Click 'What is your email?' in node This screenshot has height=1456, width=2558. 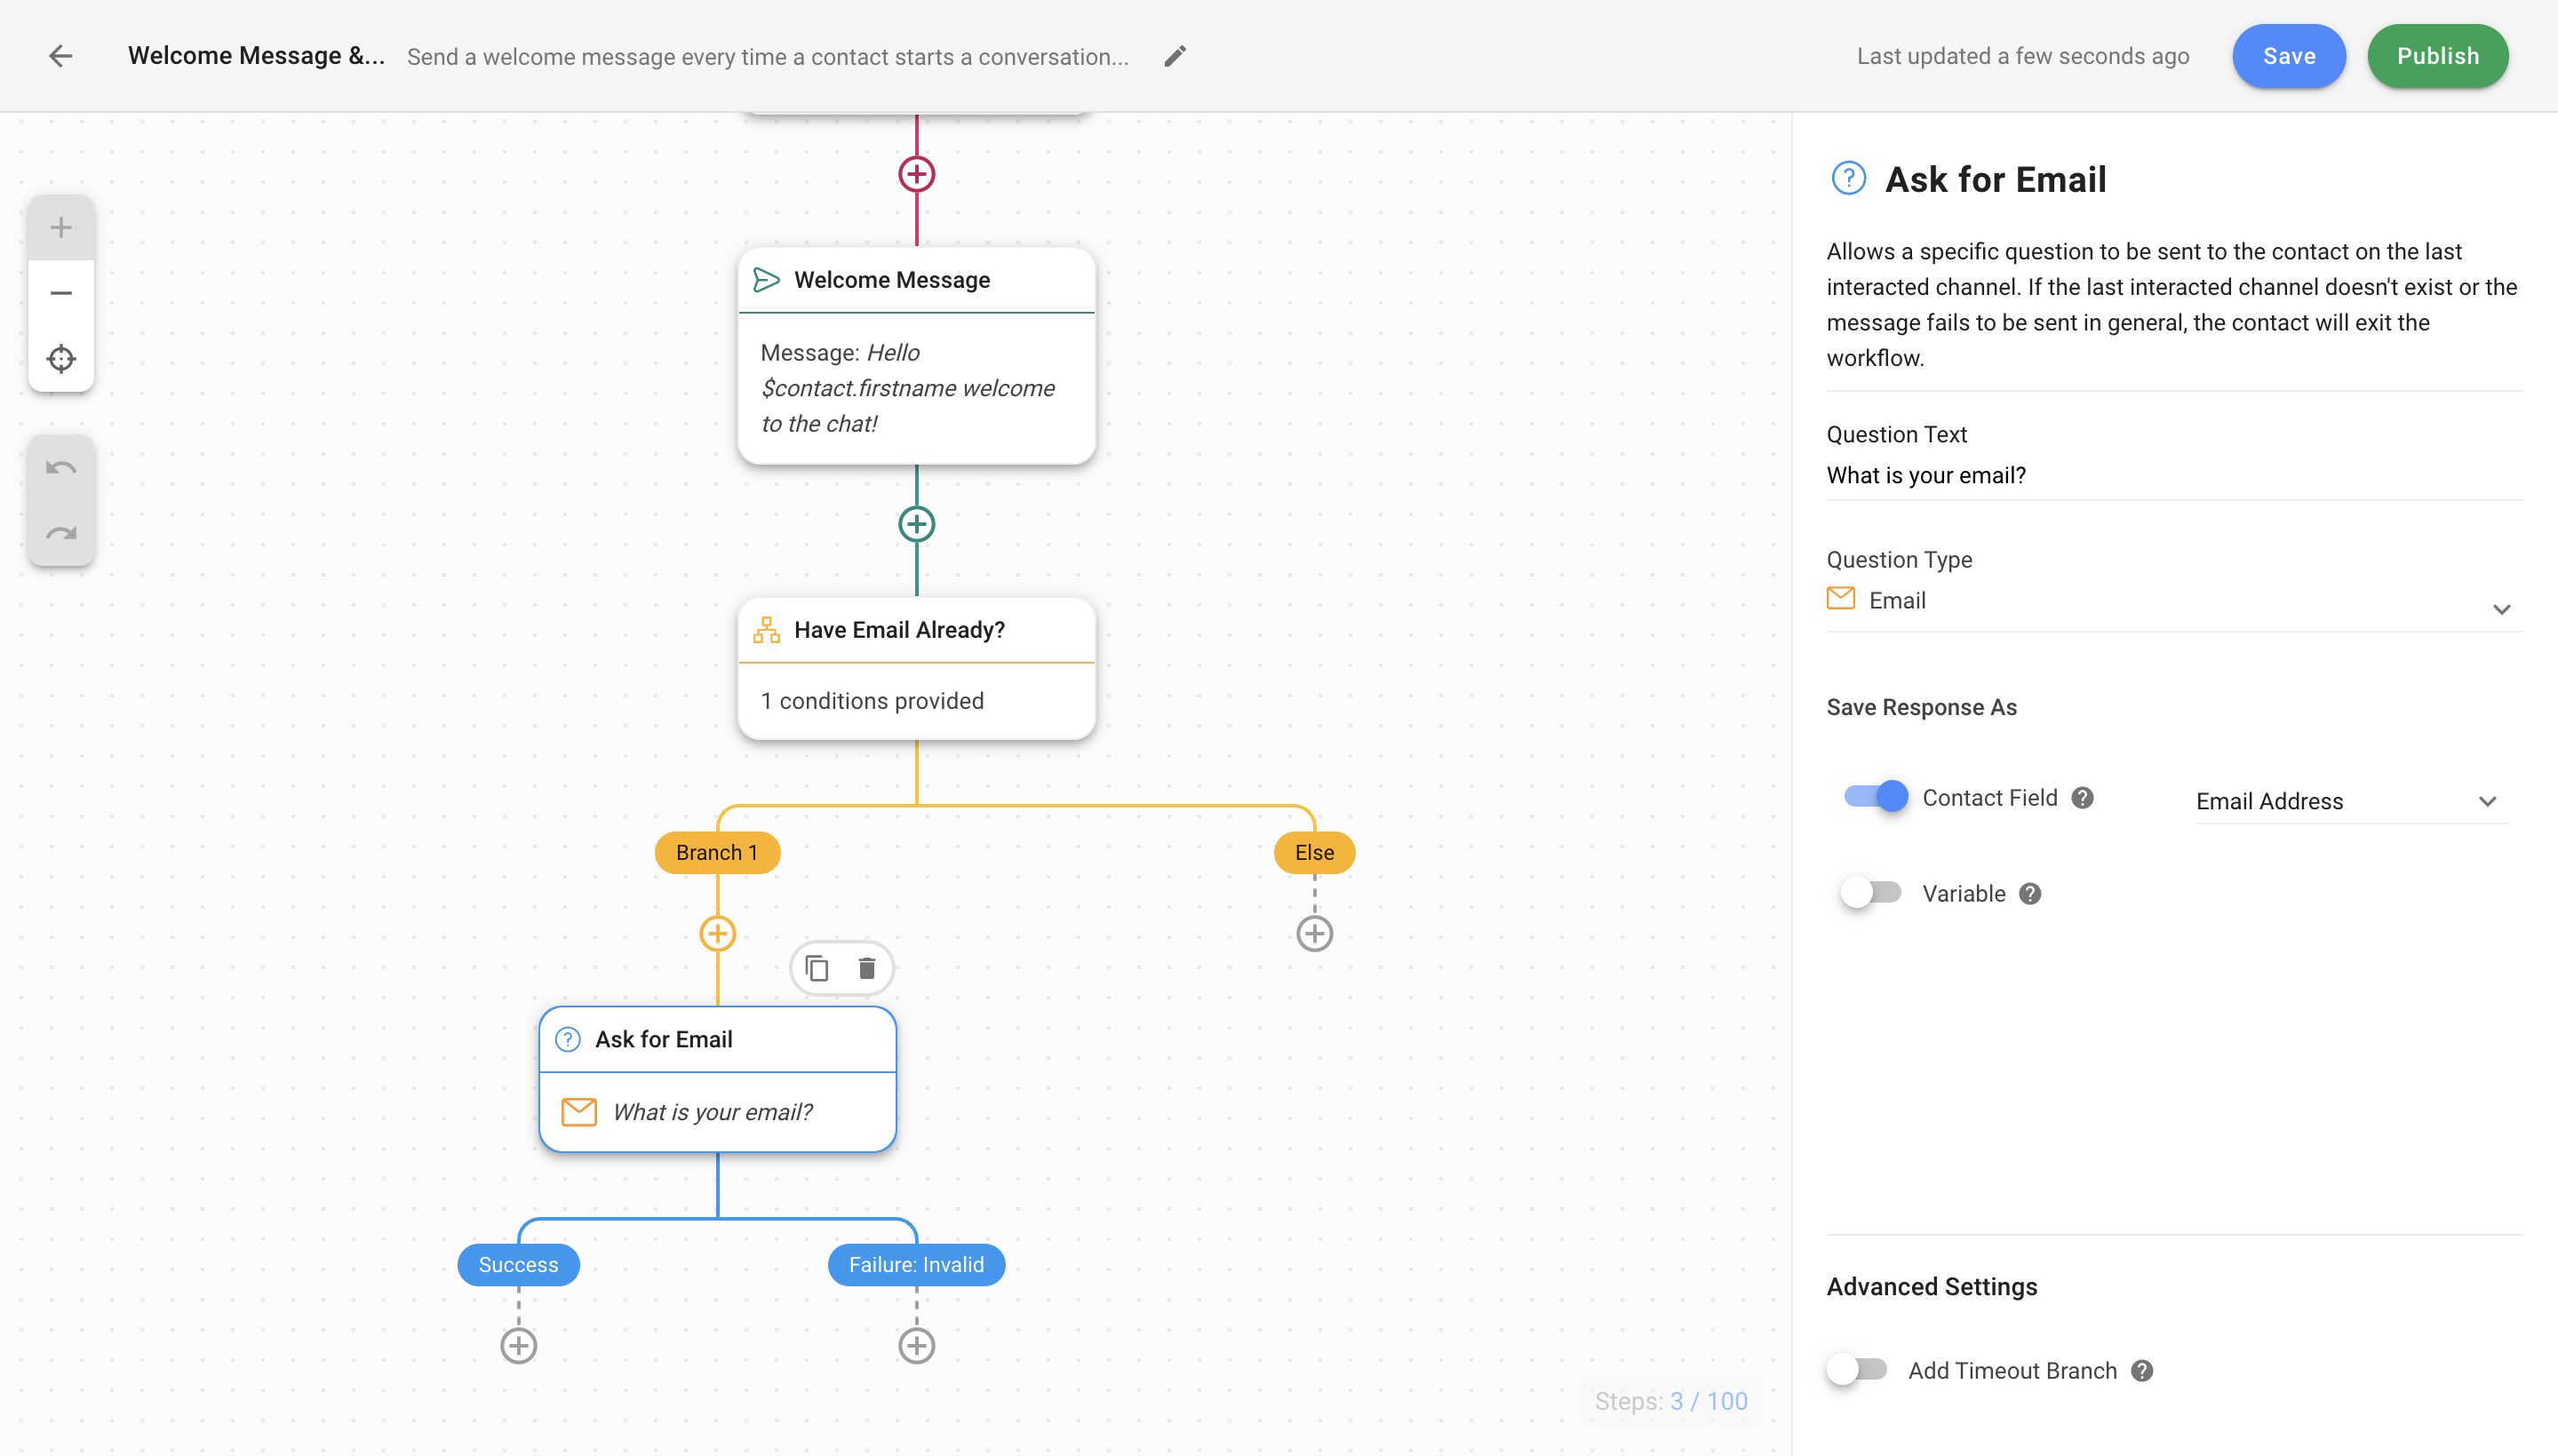point(713,1112)
